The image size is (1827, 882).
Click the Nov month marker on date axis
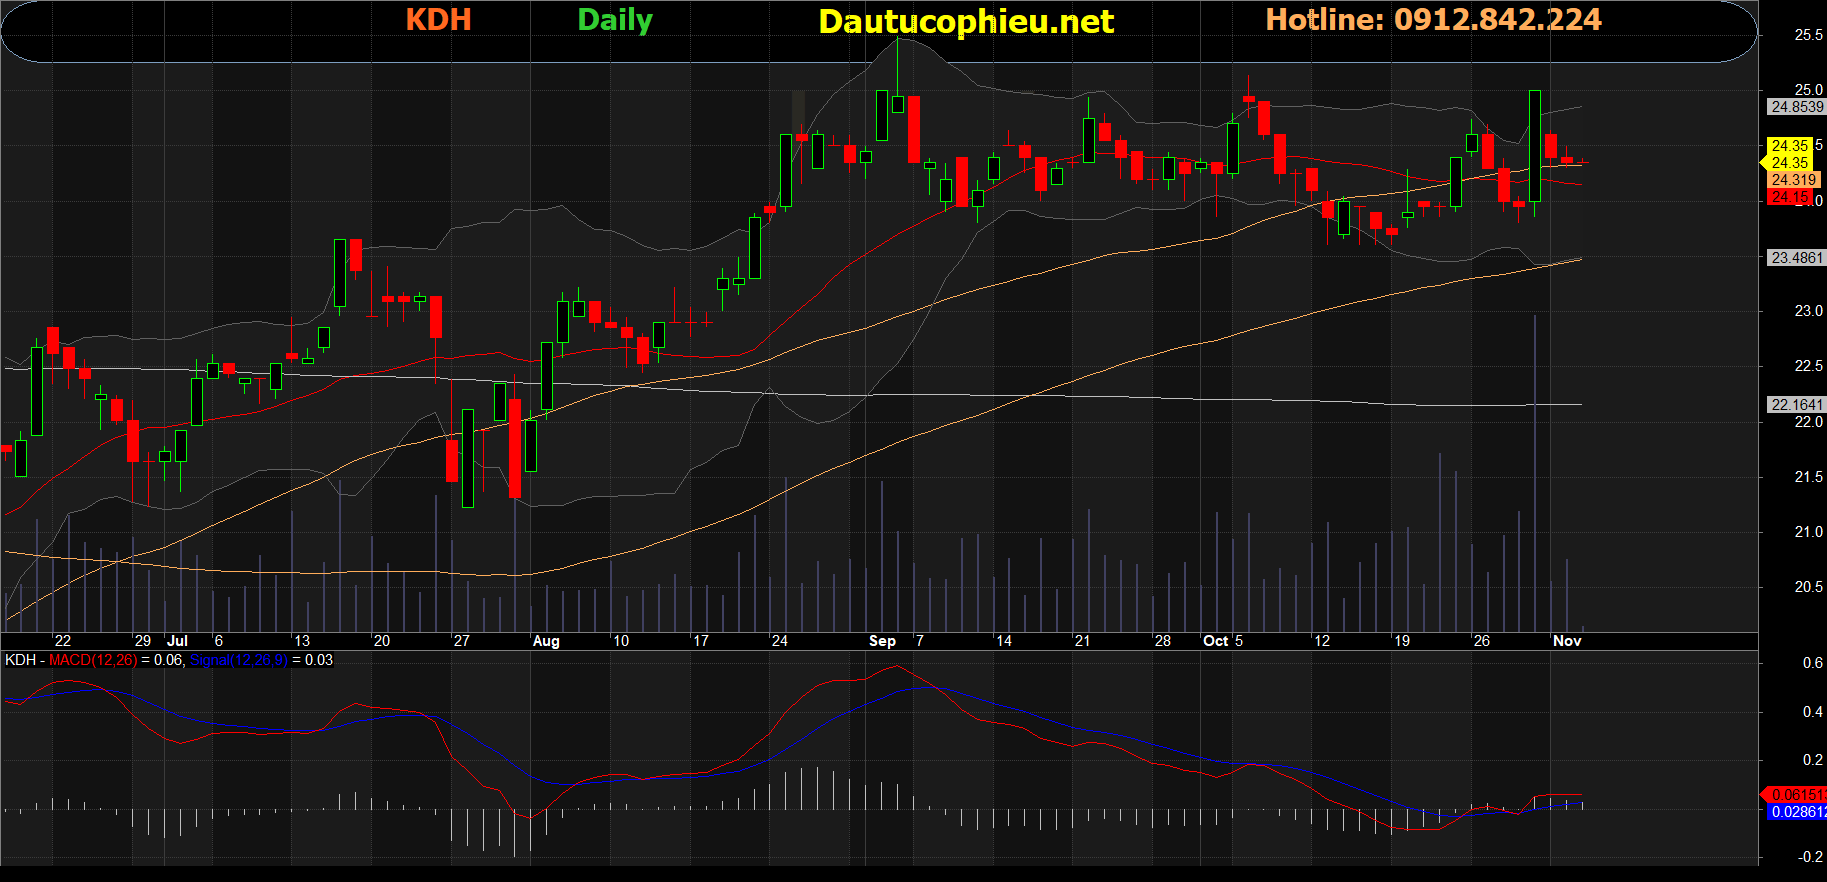point(1567,641)
